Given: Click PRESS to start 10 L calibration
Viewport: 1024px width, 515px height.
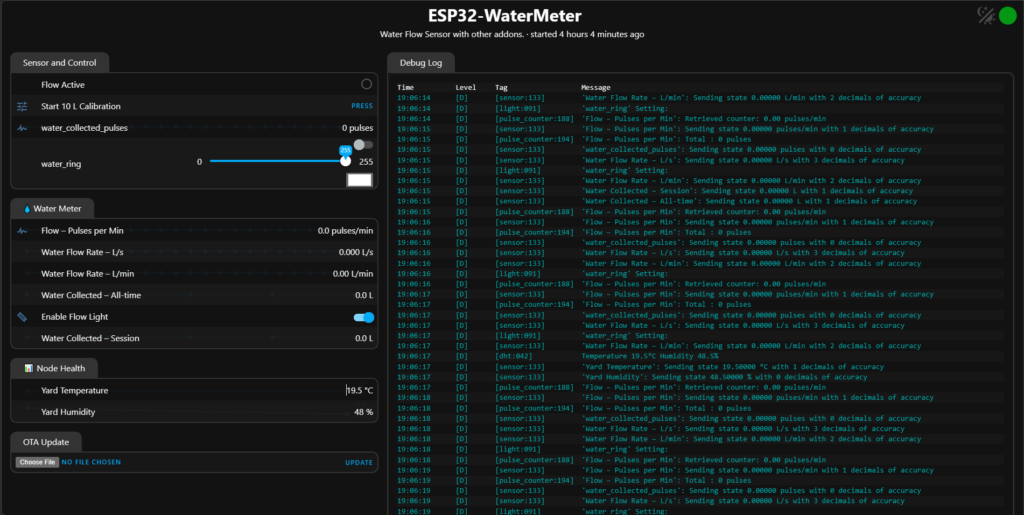Looking at the screenshot, I should 362,106.
